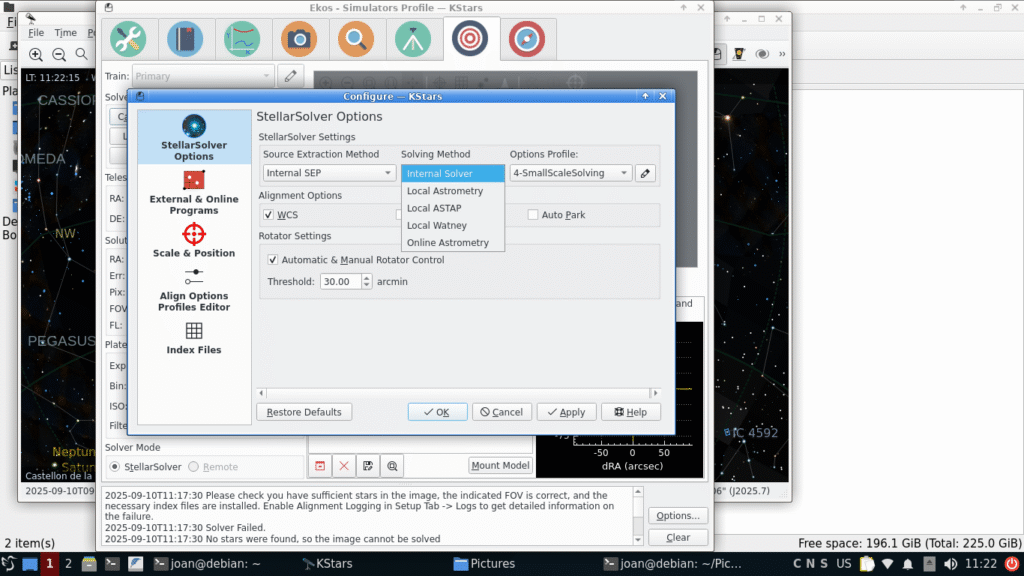This screenshot has width=1024, height=576.
Task: Click the Threshold value input field
Action: click(x=340, y=281)
